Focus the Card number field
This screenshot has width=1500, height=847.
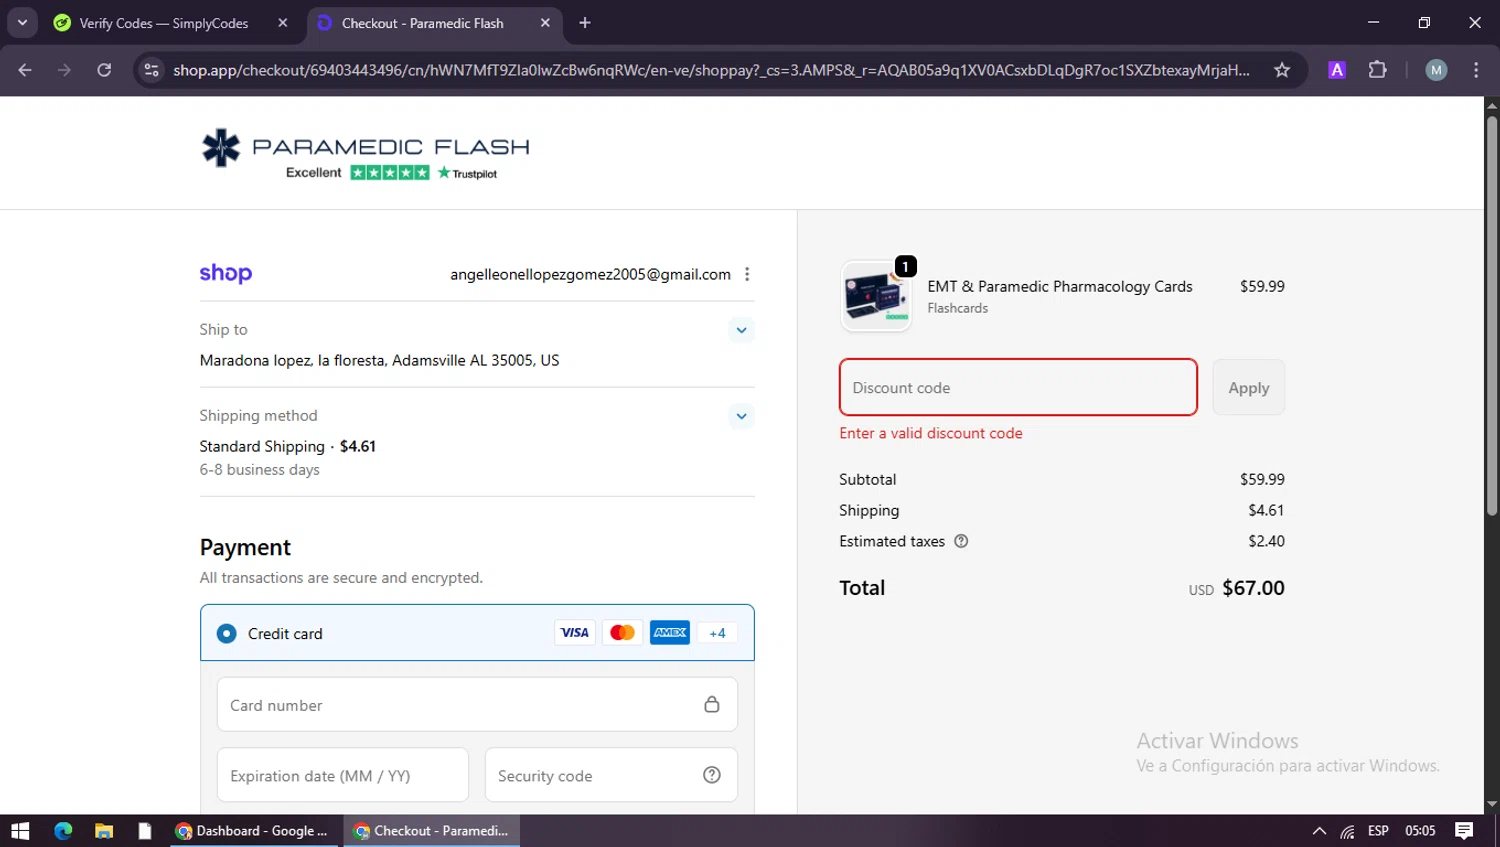(x=477, y=705)
